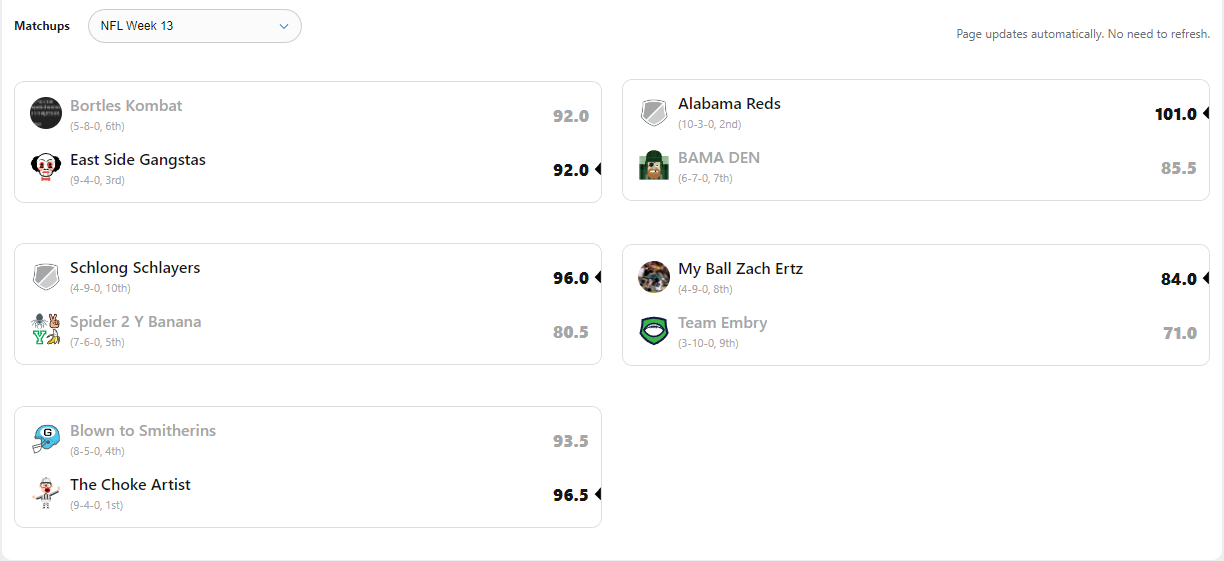Click the BAMA DEN mascot avatar
Screen dimensions: 1224x561
pos(654,165)
